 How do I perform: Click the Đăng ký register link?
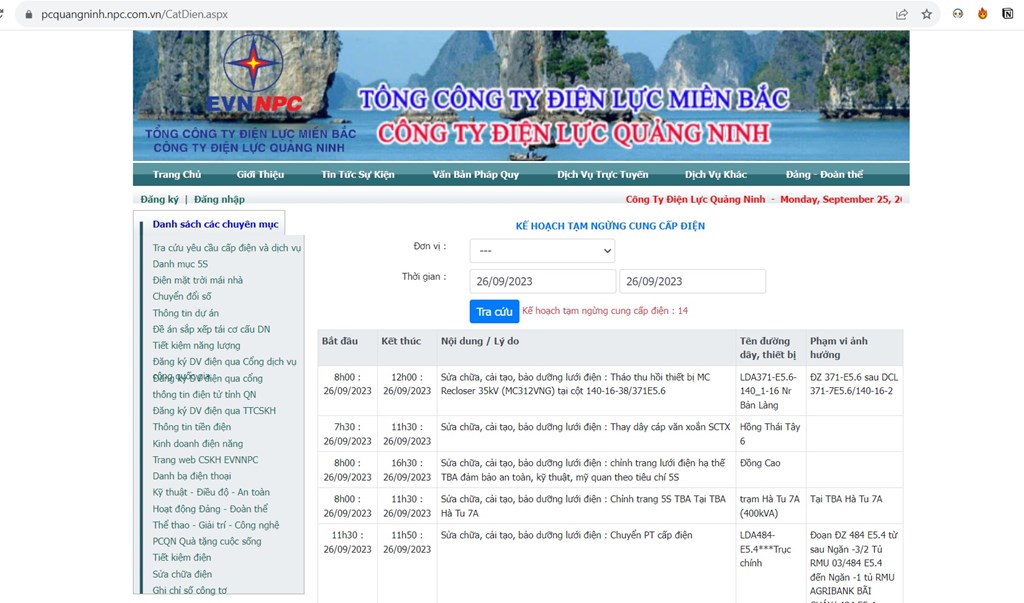coord(159,200)
